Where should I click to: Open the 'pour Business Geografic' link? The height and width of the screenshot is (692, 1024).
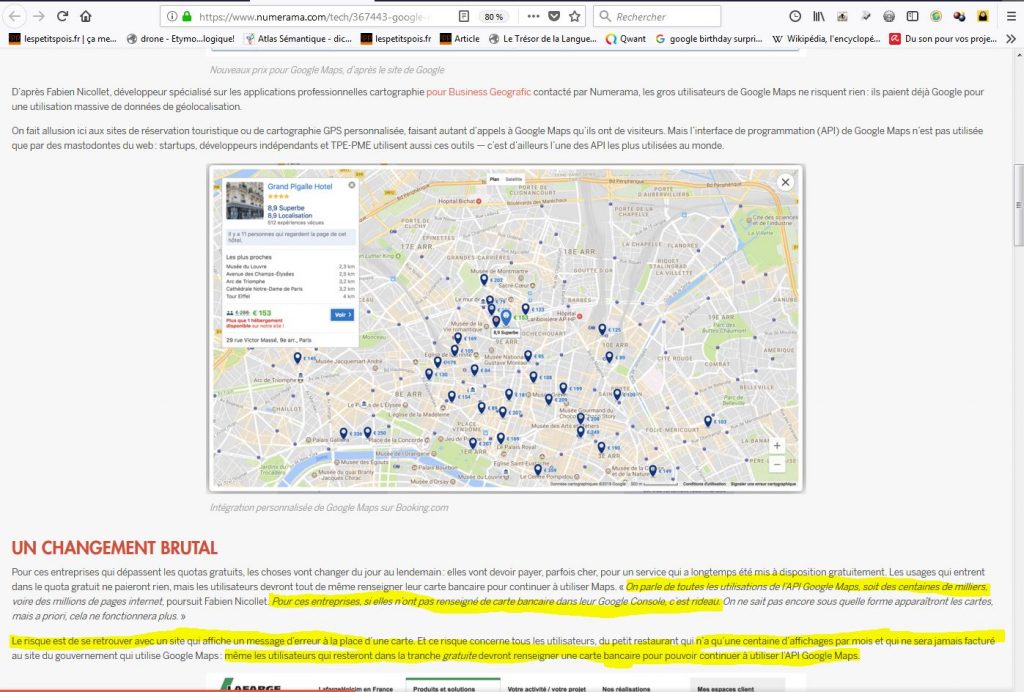tap(478, 92)
